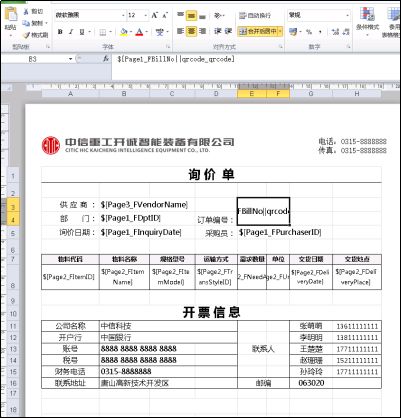The image size is (401, 418).
Task: Select row 13 header
Action: (13, 349)
